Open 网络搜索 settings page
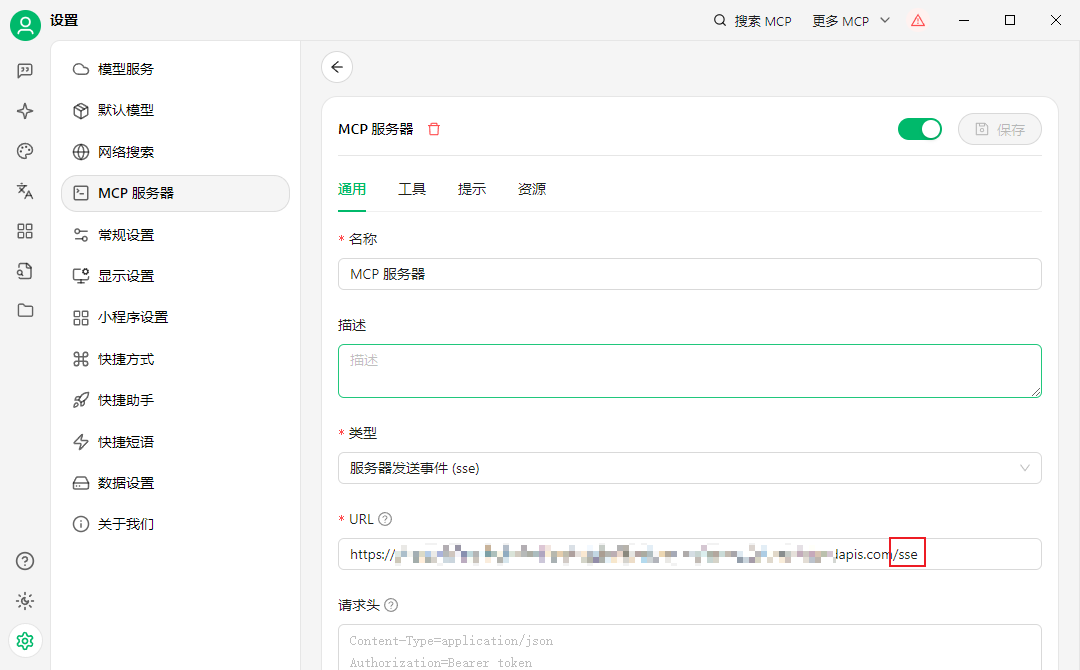Image resolution: width=1080 pixels, height=670 pixels. (176, 151)
